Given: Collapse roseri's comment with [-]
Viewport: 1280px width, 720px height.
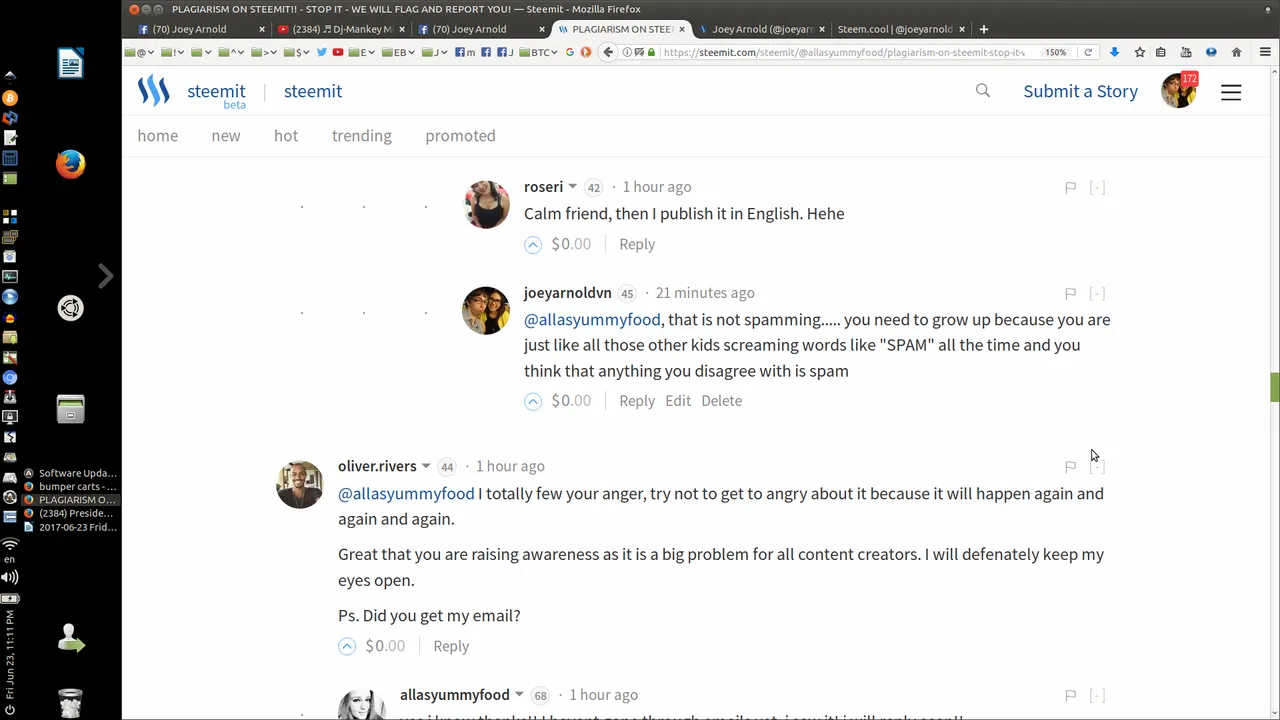Looking at the screenshot, I should (x=1097, y=188).
